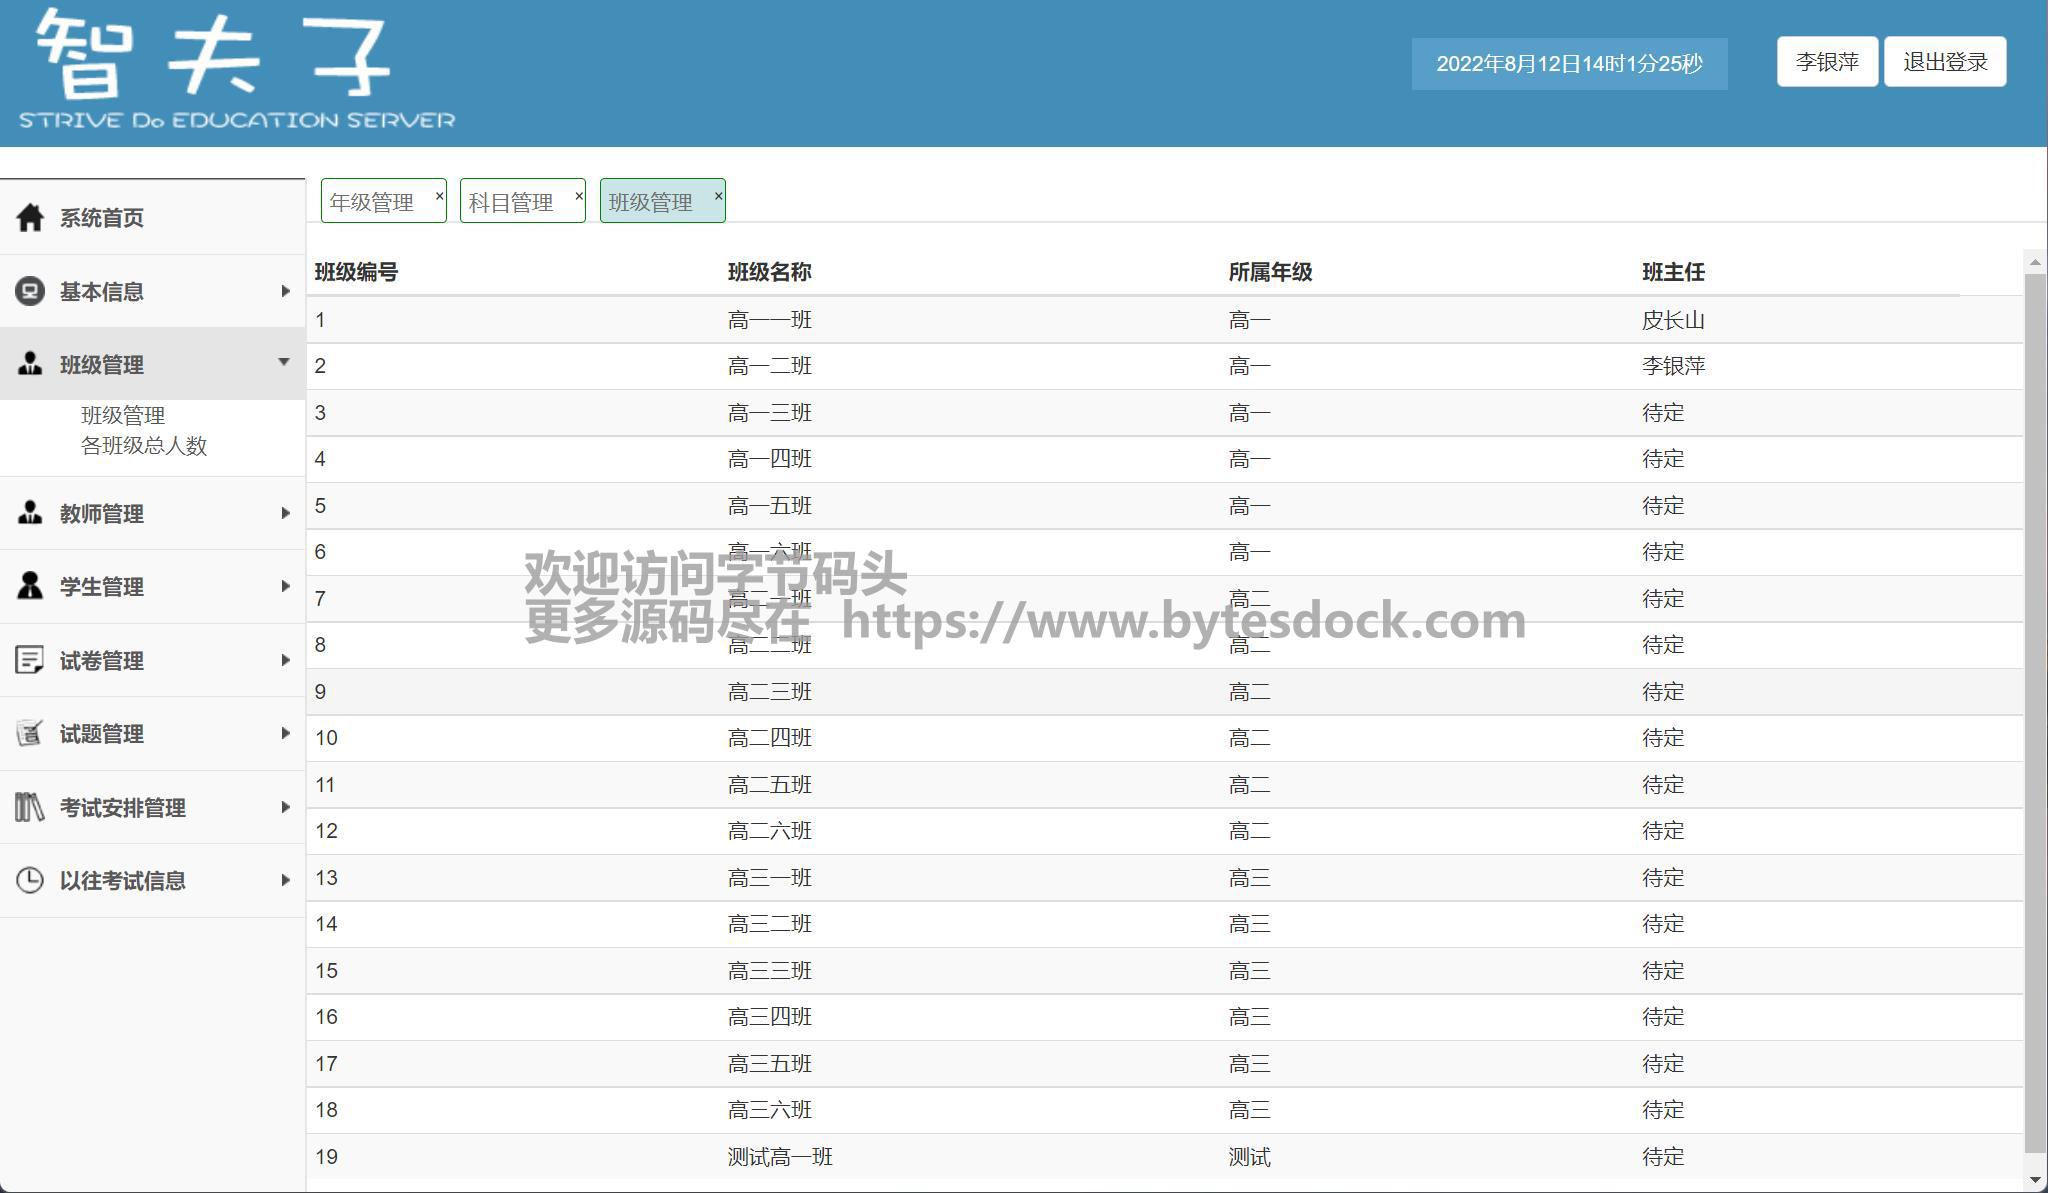Screen dimensions: 2048x1193
Task: Click the 试卷管理 paper icon
Action: click(30, 660)
